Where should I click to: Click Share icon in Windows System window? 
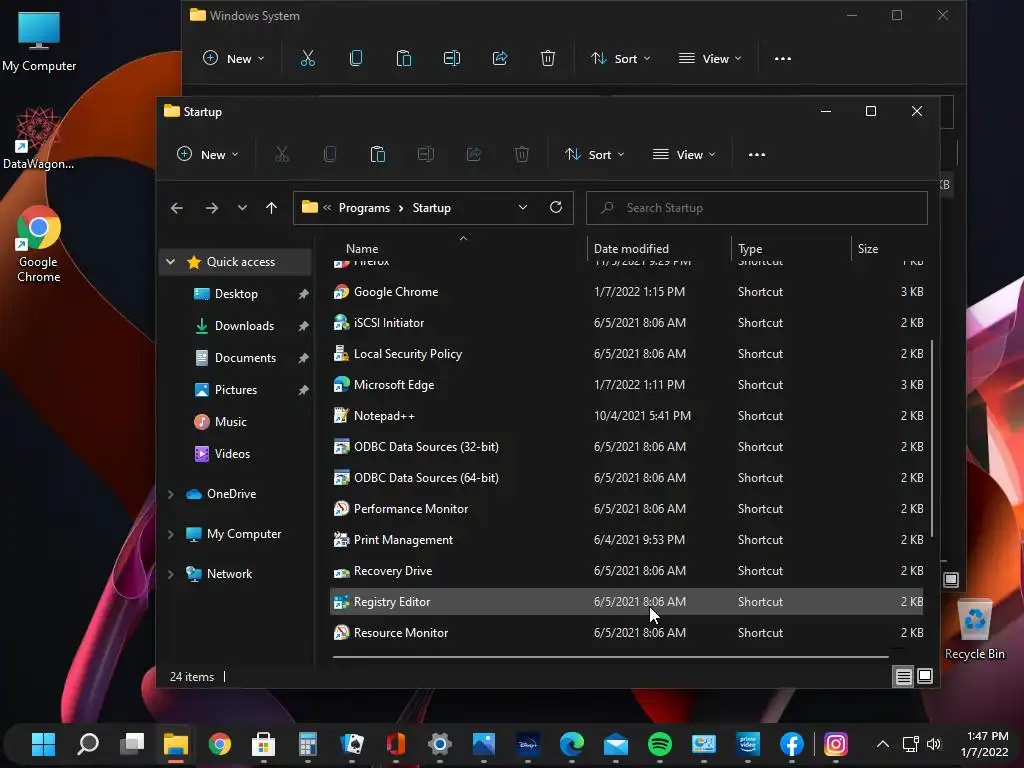[500, 59]
